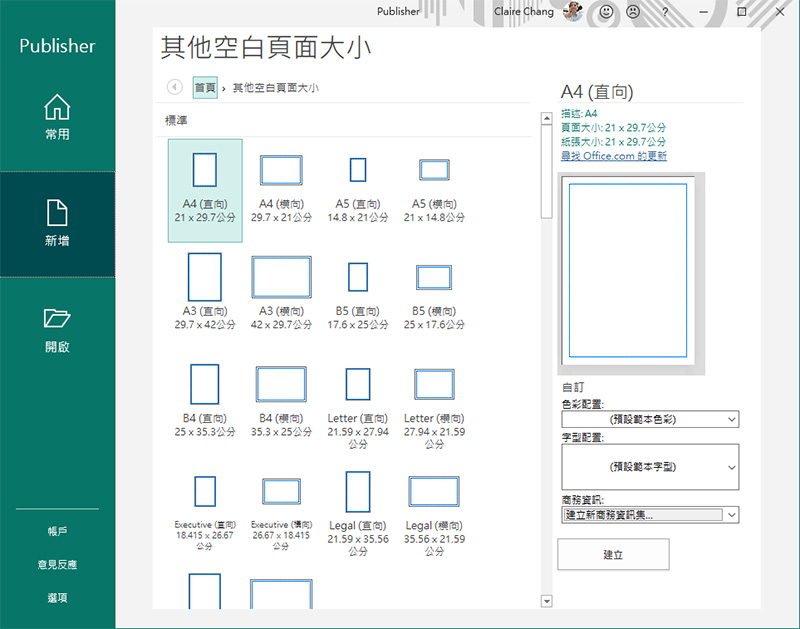Screen dimensions: 800x629
Task: Open the 常用 home section
Action: 57,117
